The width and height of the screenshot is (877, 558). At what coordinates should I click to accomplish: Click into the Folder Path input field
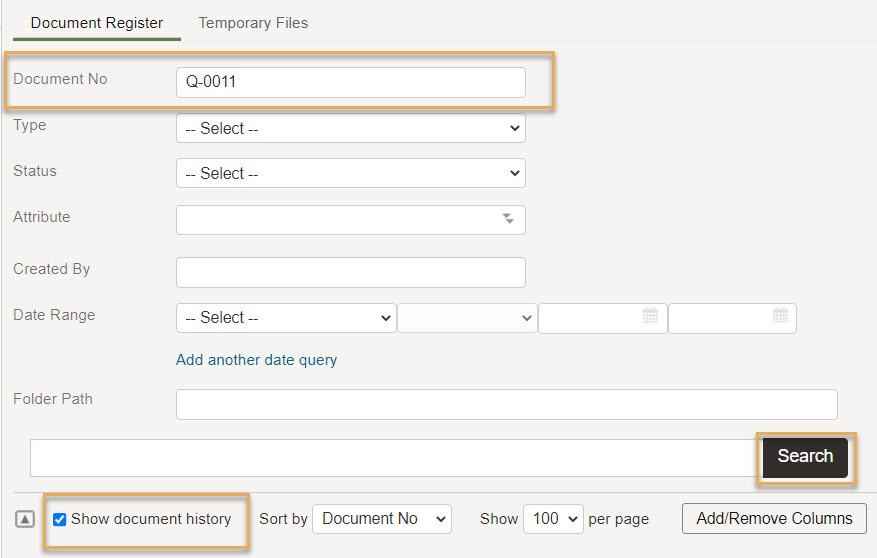click(x=507, y=404)
